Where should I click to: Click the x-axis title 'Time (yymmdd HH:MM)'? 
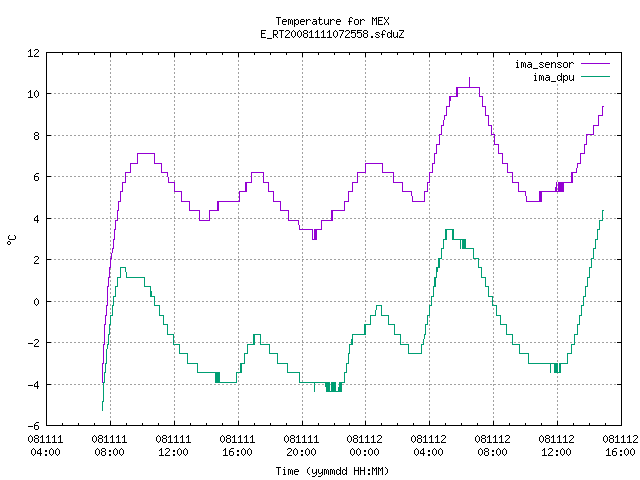pyautogui.click(x=332, y=471)
